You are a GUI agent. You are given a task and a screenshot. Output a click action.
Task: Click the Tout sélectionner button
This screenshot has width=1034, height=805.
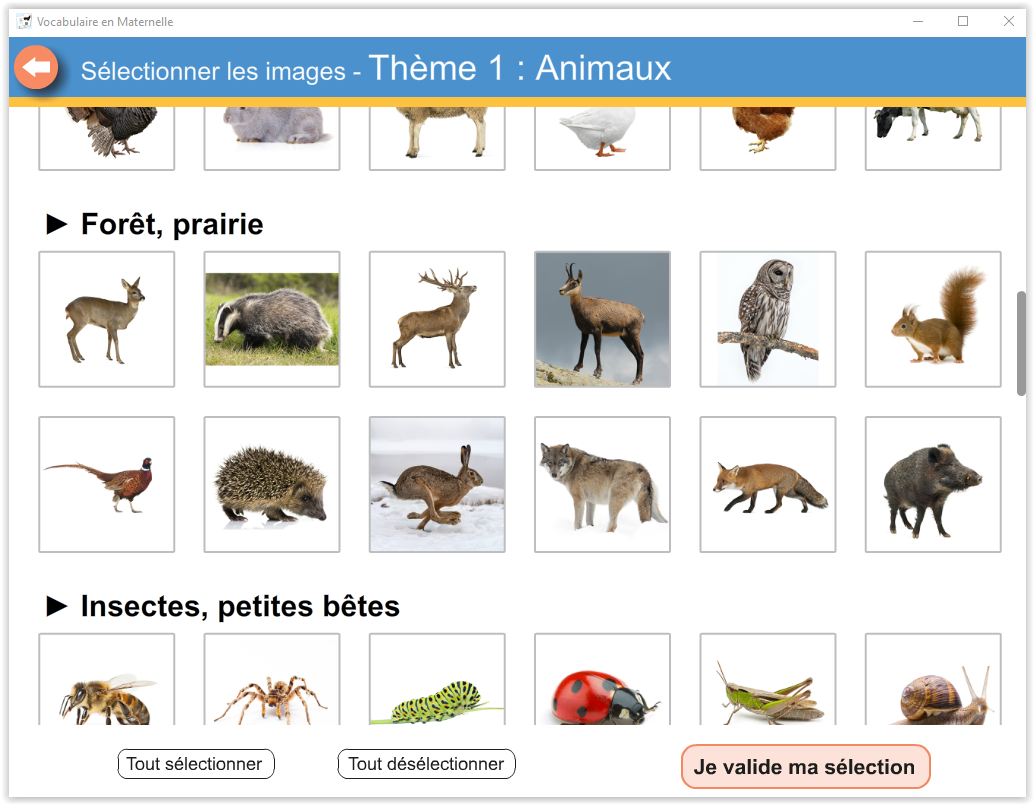(x=196, y=764)
